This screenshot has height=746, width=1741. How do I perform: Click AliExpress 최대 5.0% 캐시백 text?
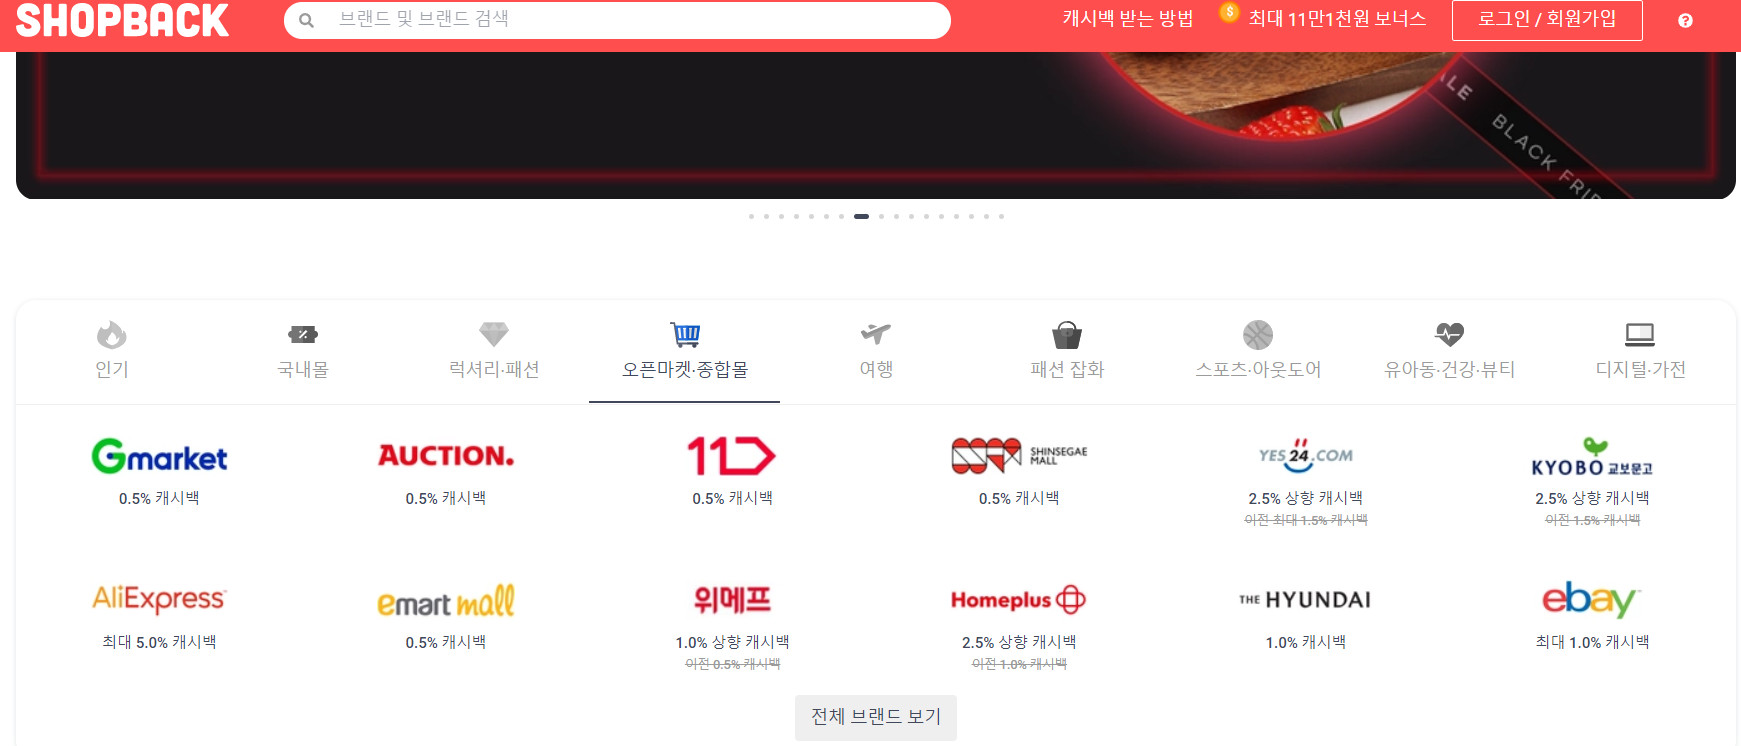click(159, 642)
